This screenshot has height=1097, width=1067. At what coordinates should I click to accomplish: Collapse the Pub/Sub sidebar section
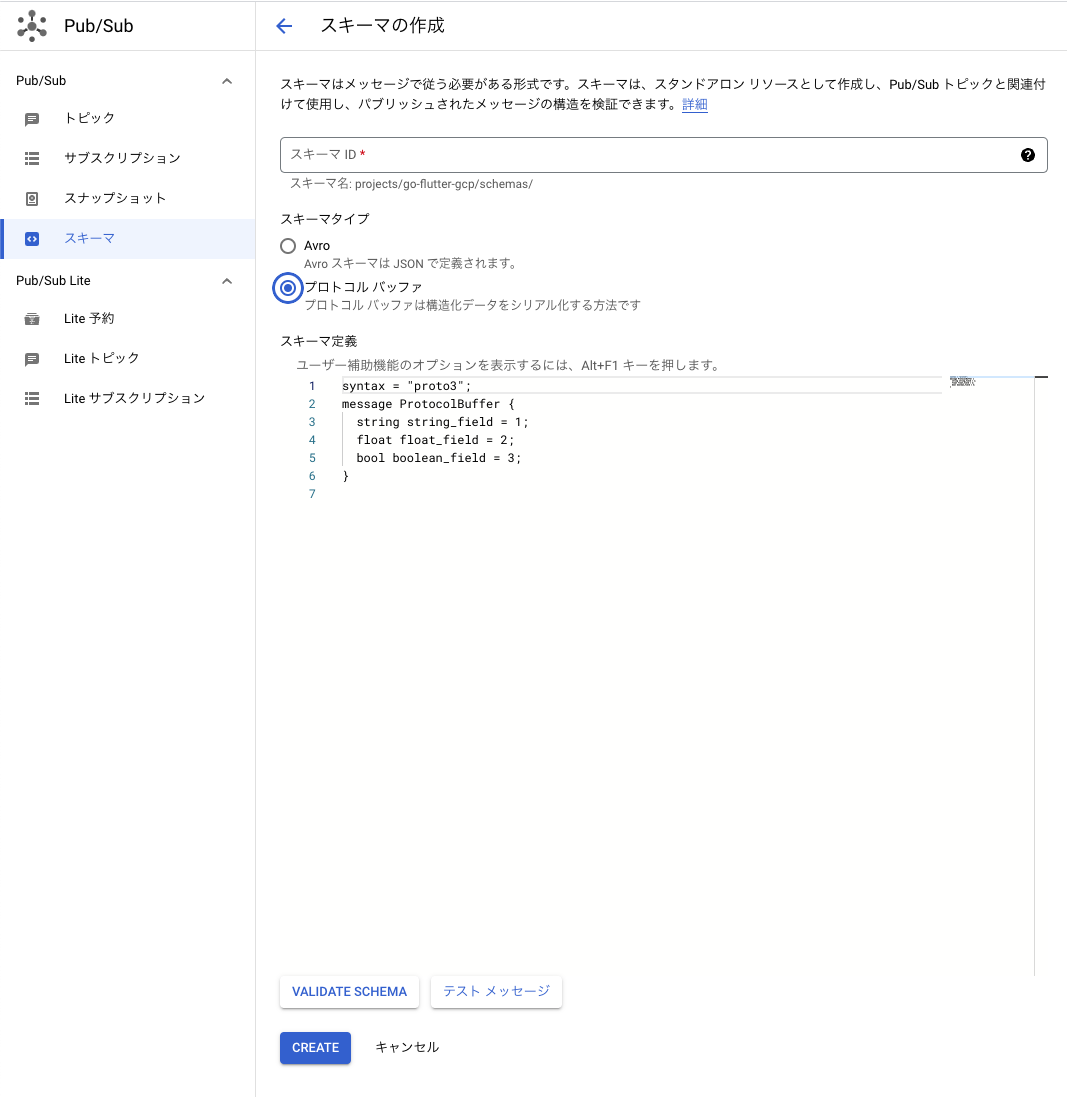(x=227, y=81)
